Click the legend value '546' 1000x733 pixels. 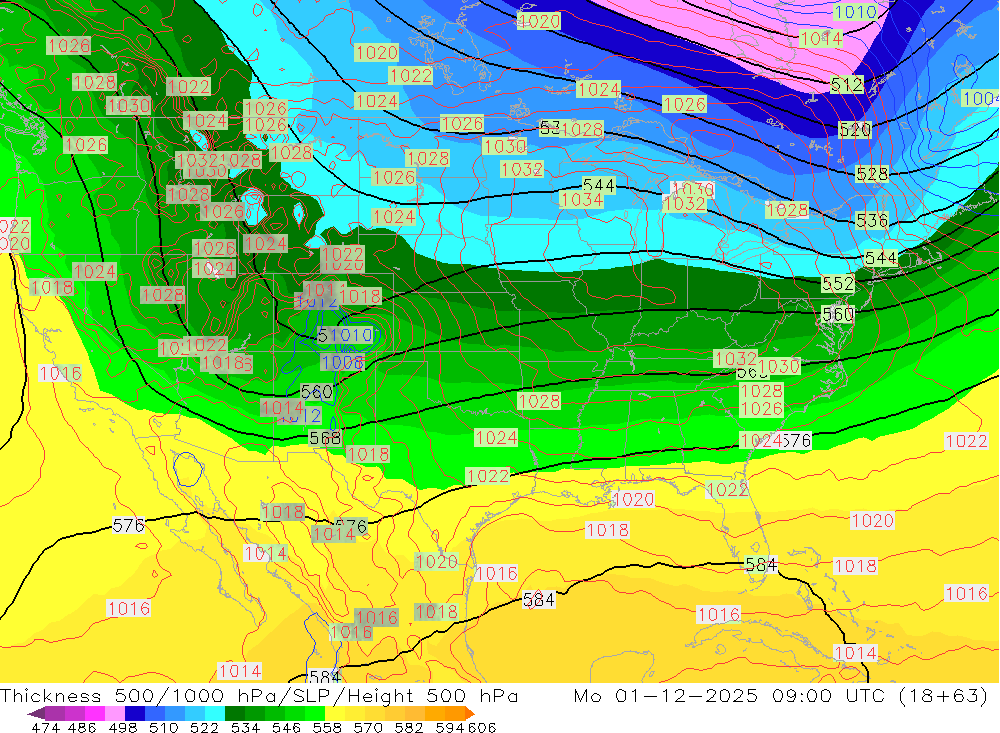pyautogui.click(x=286, y=727)
